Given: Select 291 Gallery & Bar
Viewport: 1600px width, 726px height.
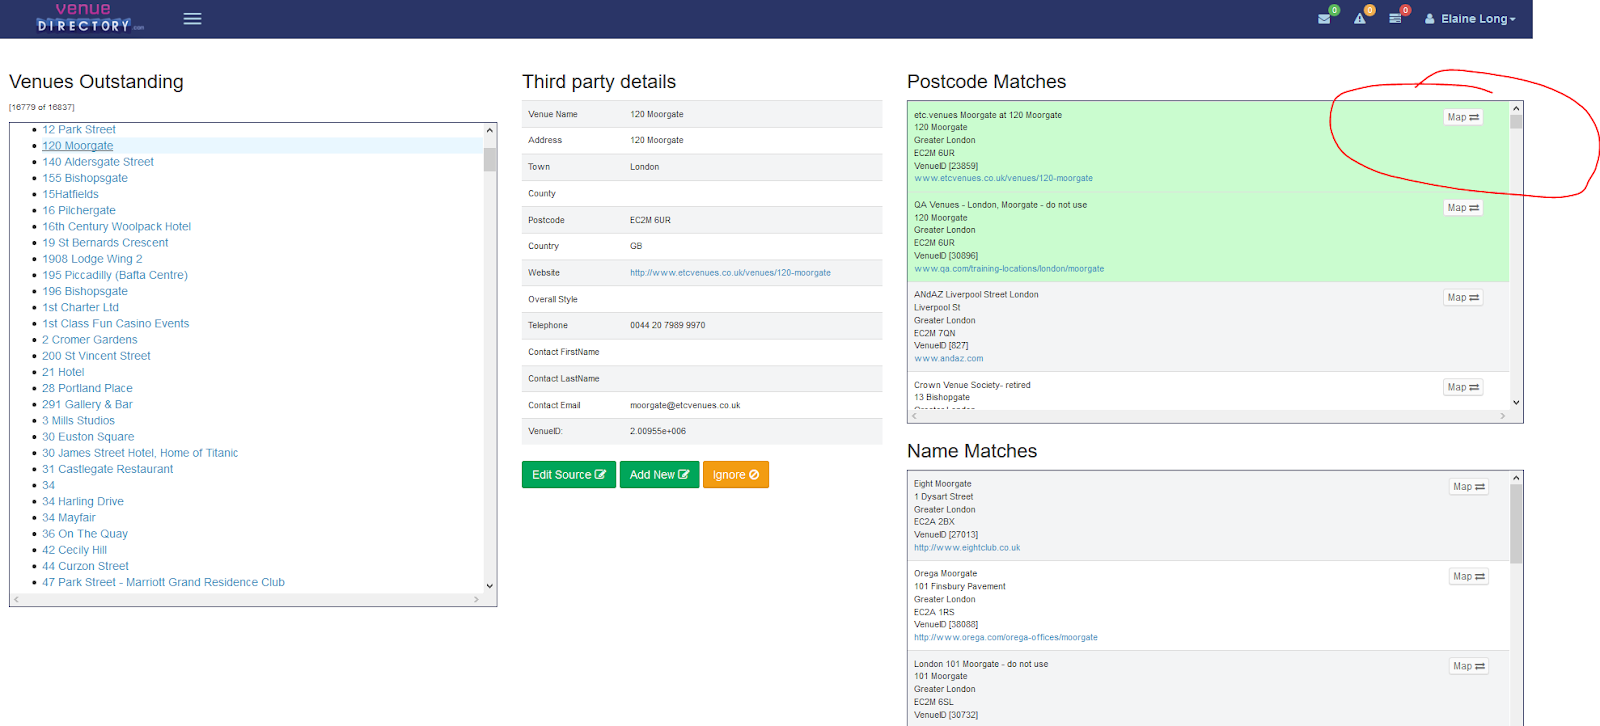Looking at the screenshot, I should point(87,404).
